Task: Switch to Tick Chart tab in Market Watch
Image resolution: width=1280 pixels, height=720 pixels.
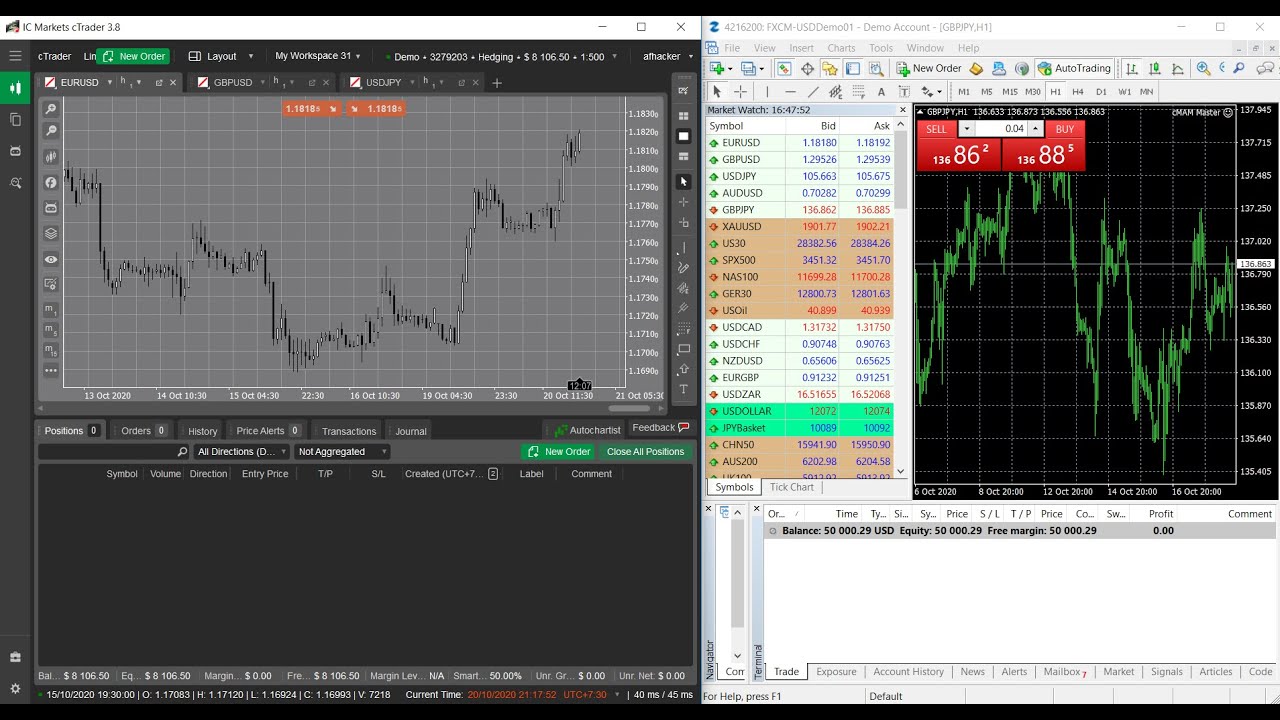Action: (x=791, y=487)
